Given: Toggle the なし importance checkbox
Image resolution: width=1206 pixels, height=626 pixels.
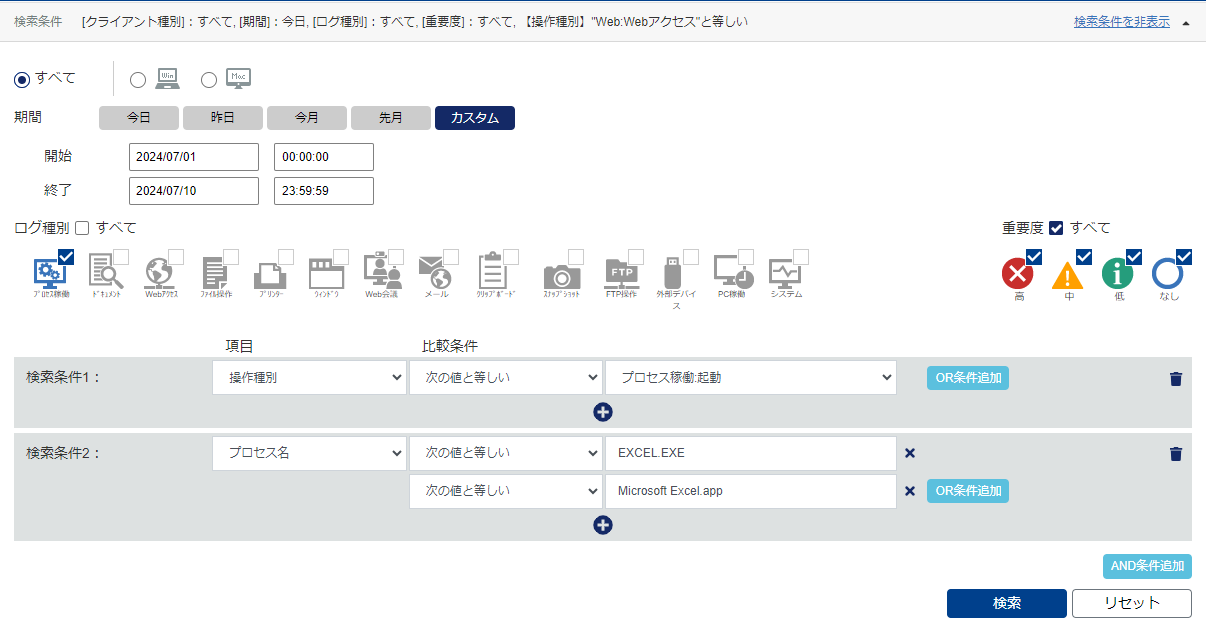Looking at the screenshot, I should tap(1184, 257).
